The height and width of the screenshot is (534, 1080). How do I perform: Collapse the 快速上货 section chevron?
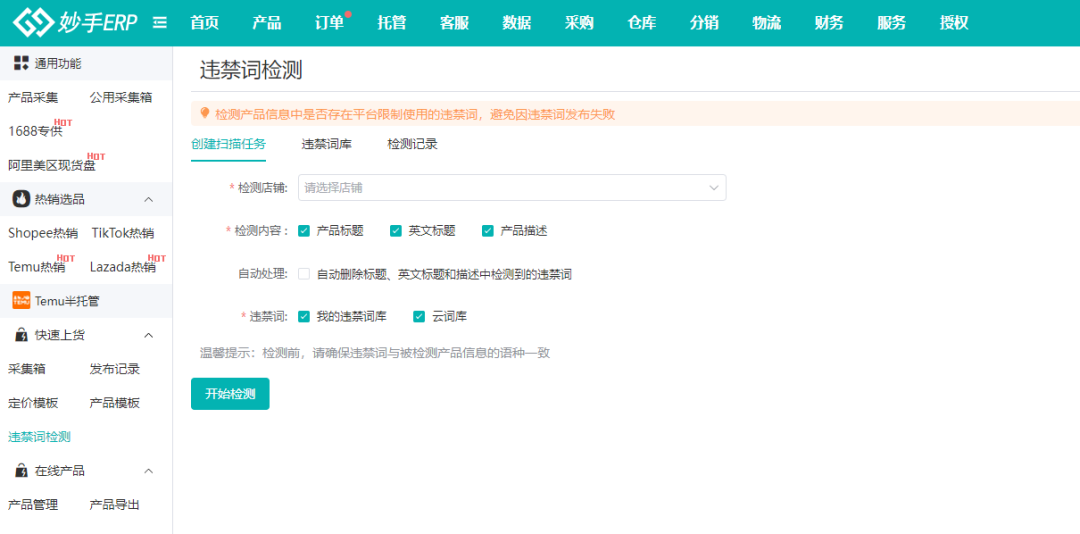[x=148, y=335]
